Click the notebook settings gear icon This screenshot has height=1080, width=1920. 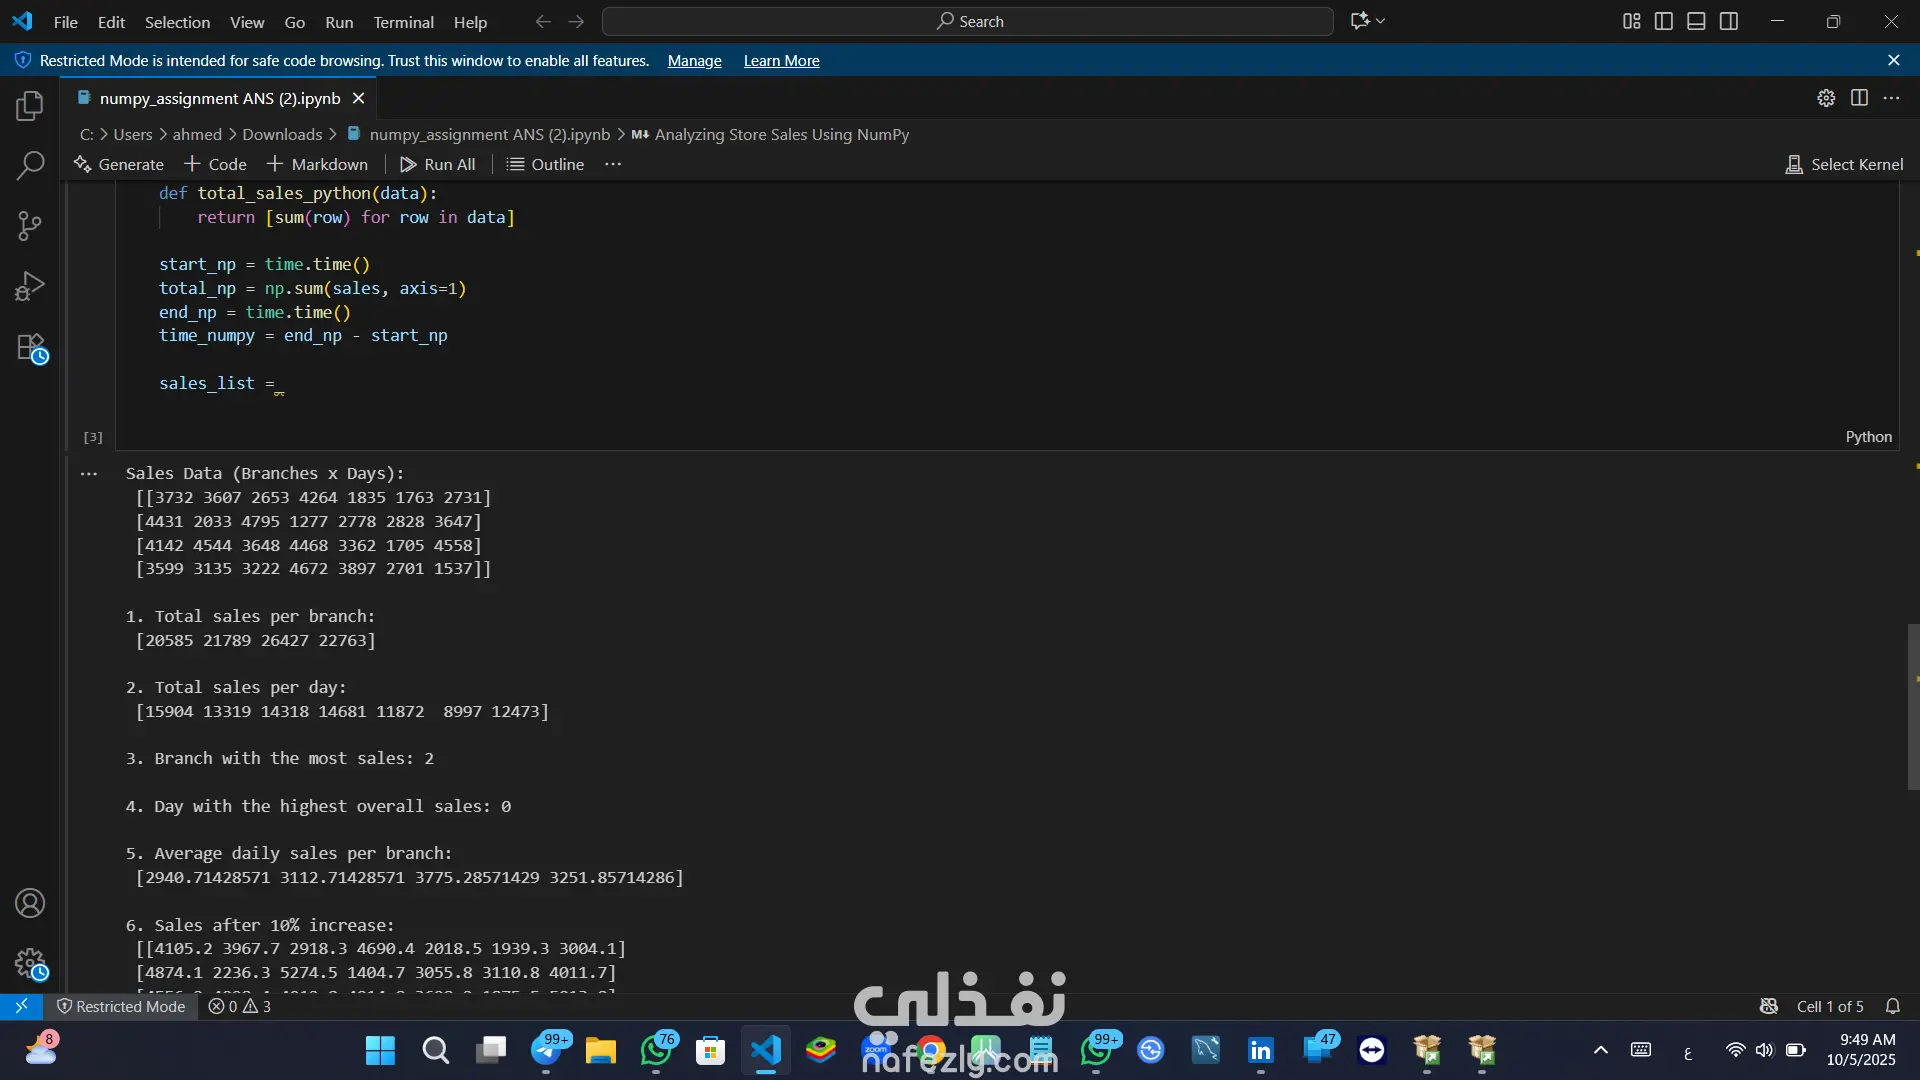coord(1826,98)
